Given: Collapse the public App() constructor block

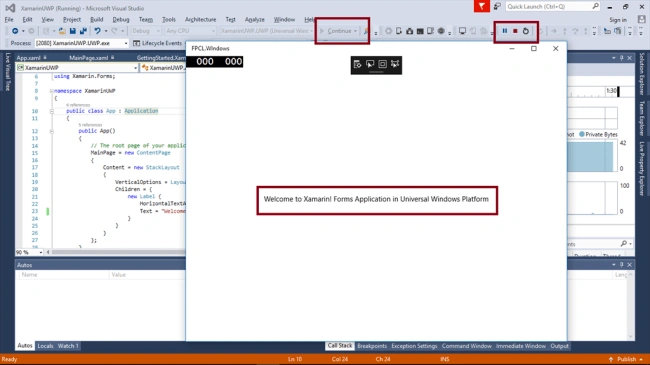Looking at the screenshot, I should [51, 131].
